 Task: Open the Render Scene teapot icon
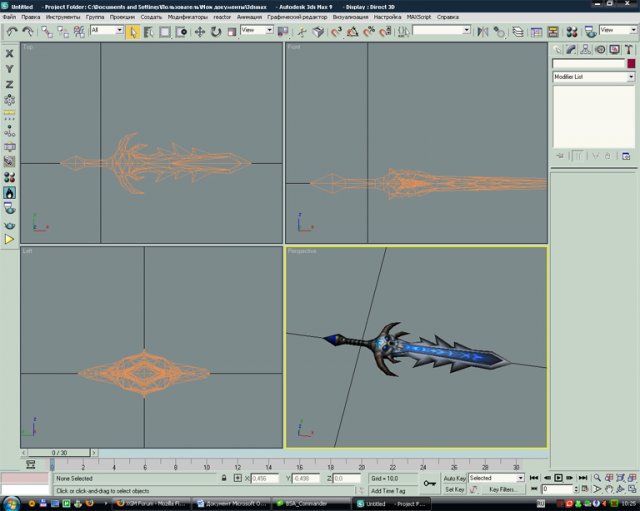tap(590, 32)
